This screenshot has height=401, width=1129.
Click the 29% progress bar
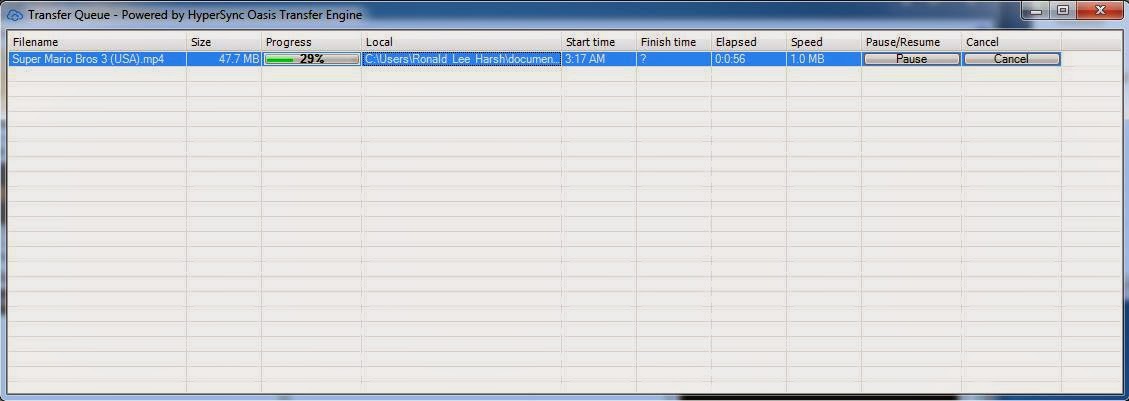tap(312, 59)
